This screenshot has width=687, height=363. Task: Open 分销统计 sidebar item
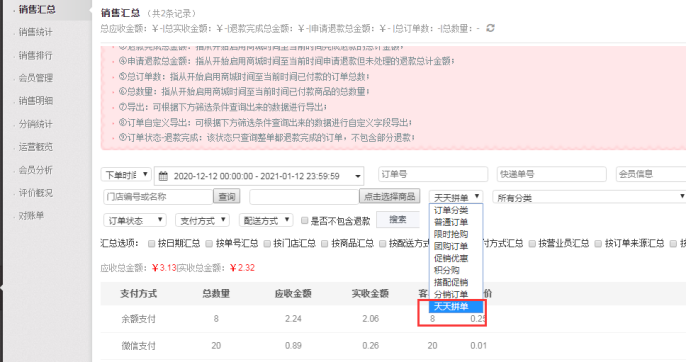[35, 124]
